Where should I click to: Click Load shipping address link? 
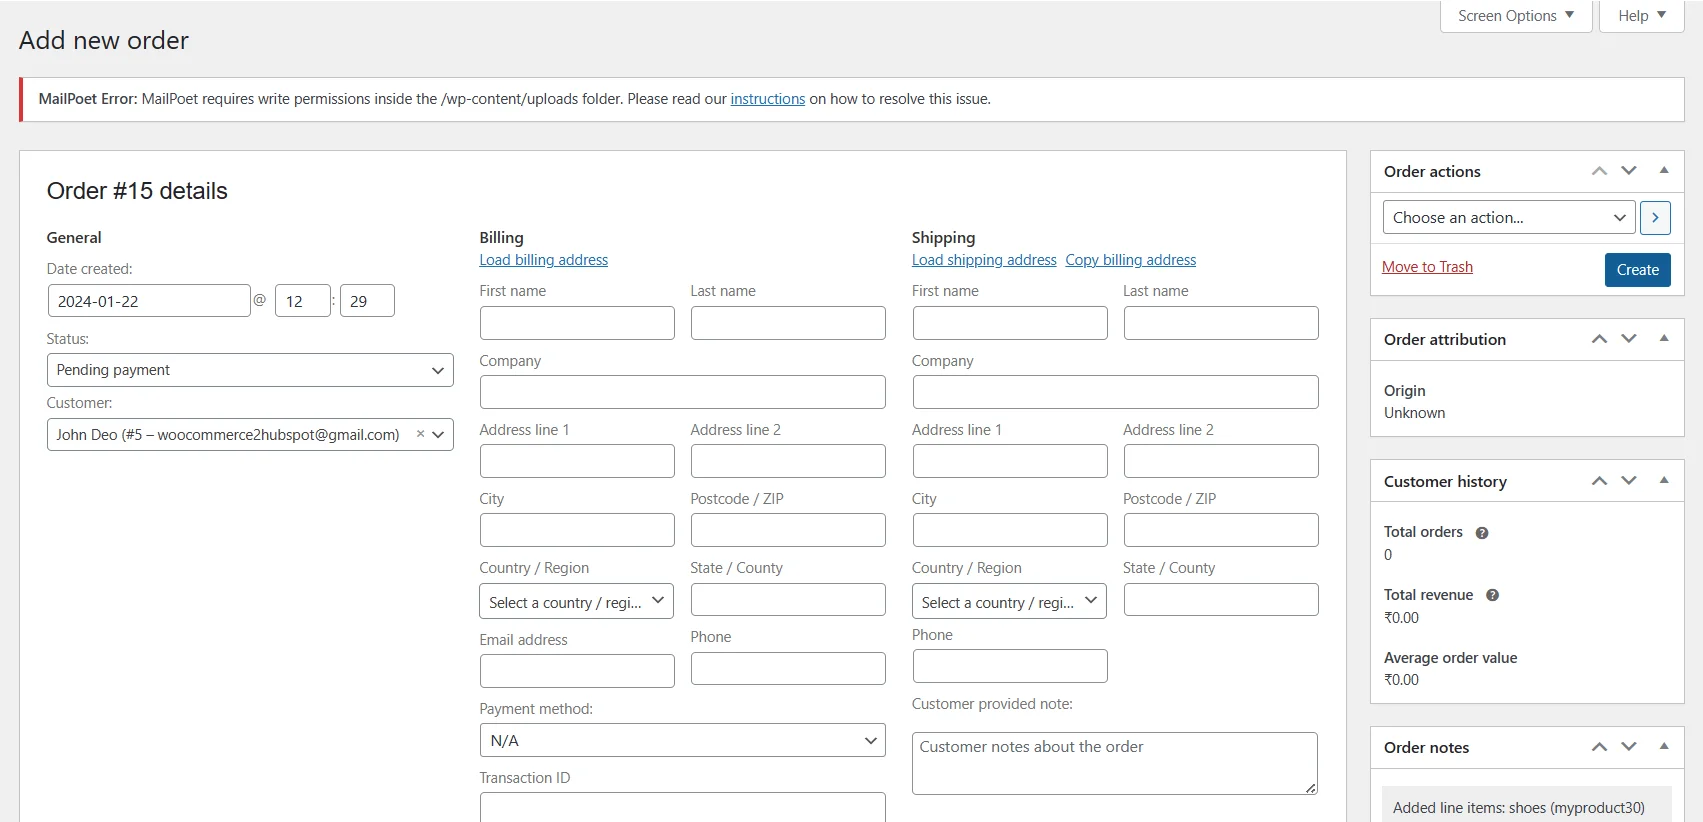point(984,260)
